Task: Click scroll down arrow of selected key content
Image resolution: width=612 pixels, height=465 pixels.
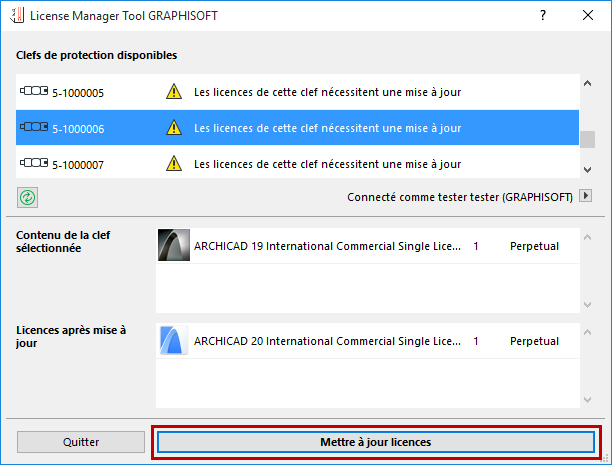Action: (x=587, y=305)
